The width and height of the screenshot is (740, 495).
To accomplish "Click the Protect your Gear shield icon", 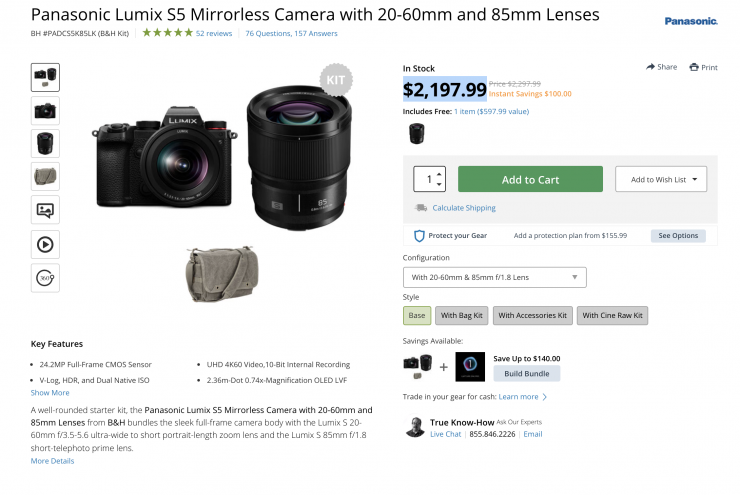I will point(420,236).
